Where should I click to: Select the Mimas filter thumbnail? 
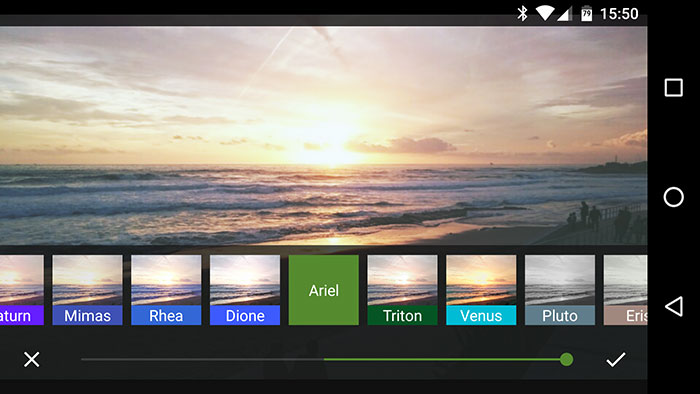pos(88,290)
